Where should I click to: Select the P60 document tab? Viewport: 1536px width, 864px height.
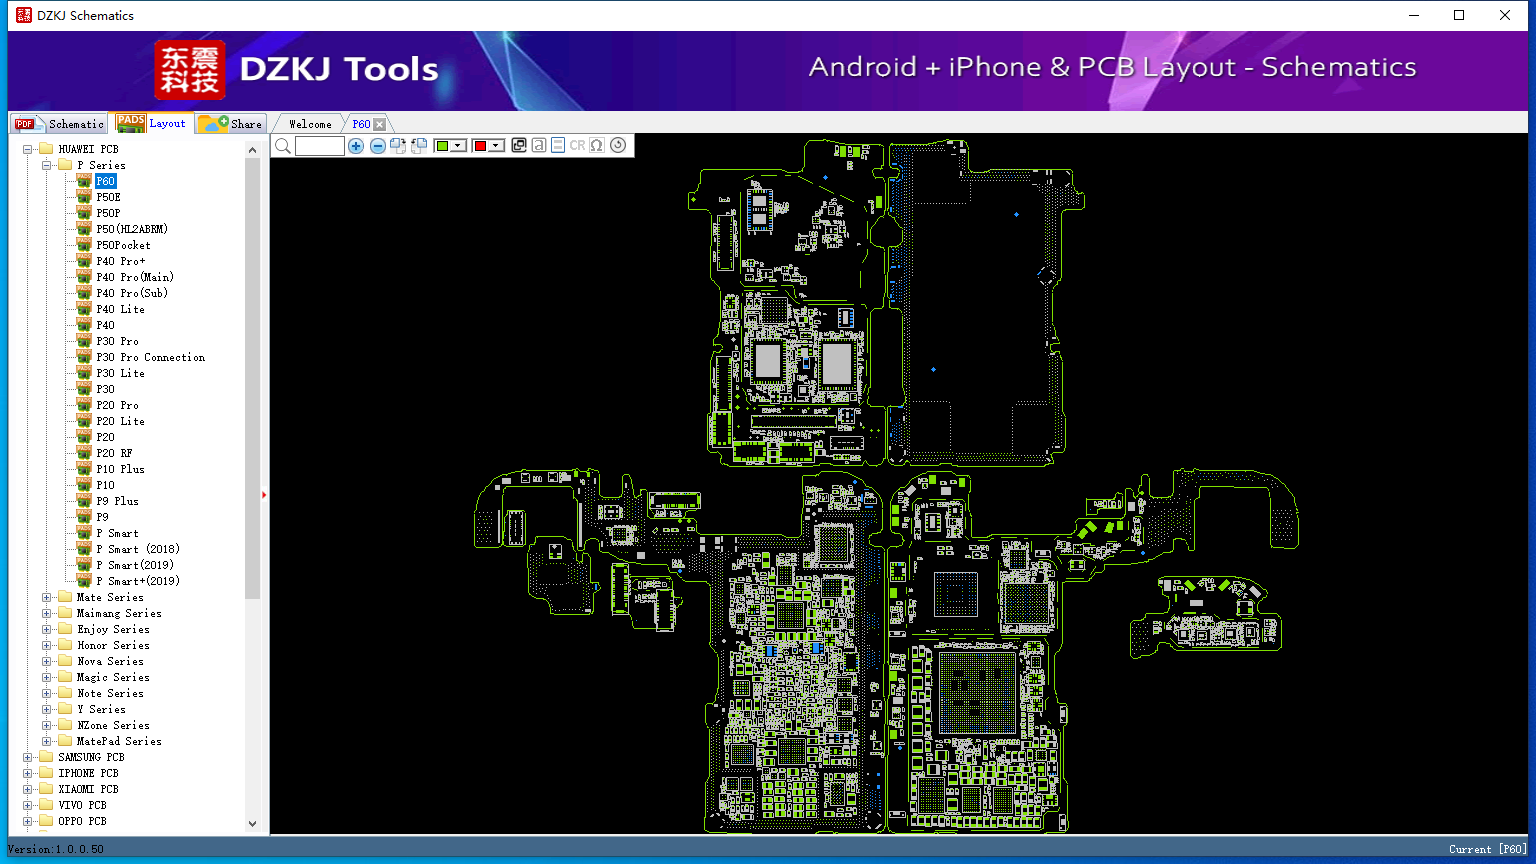coord(361,124)
